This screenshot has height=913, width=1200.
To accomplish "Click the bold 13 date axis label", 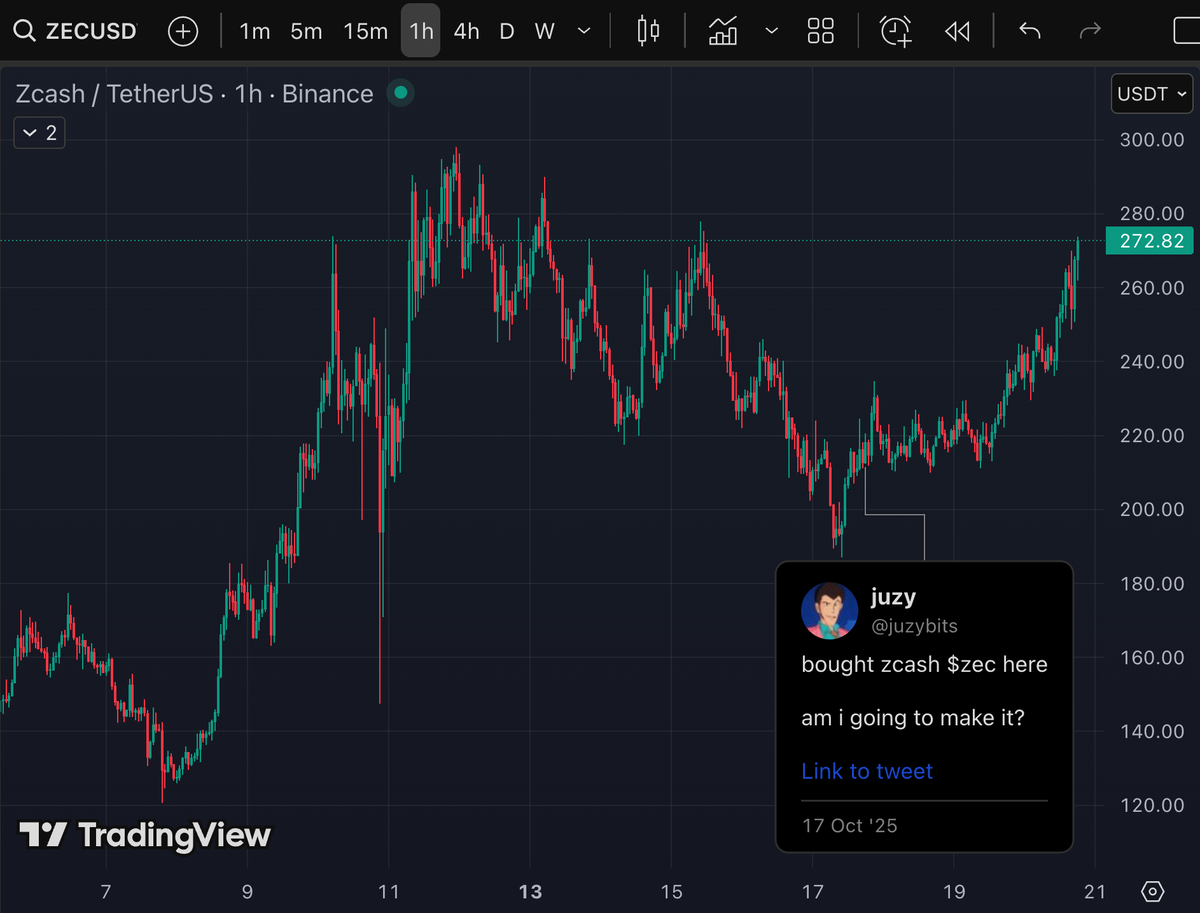I will pyautogui.click(x=530, y=892).
